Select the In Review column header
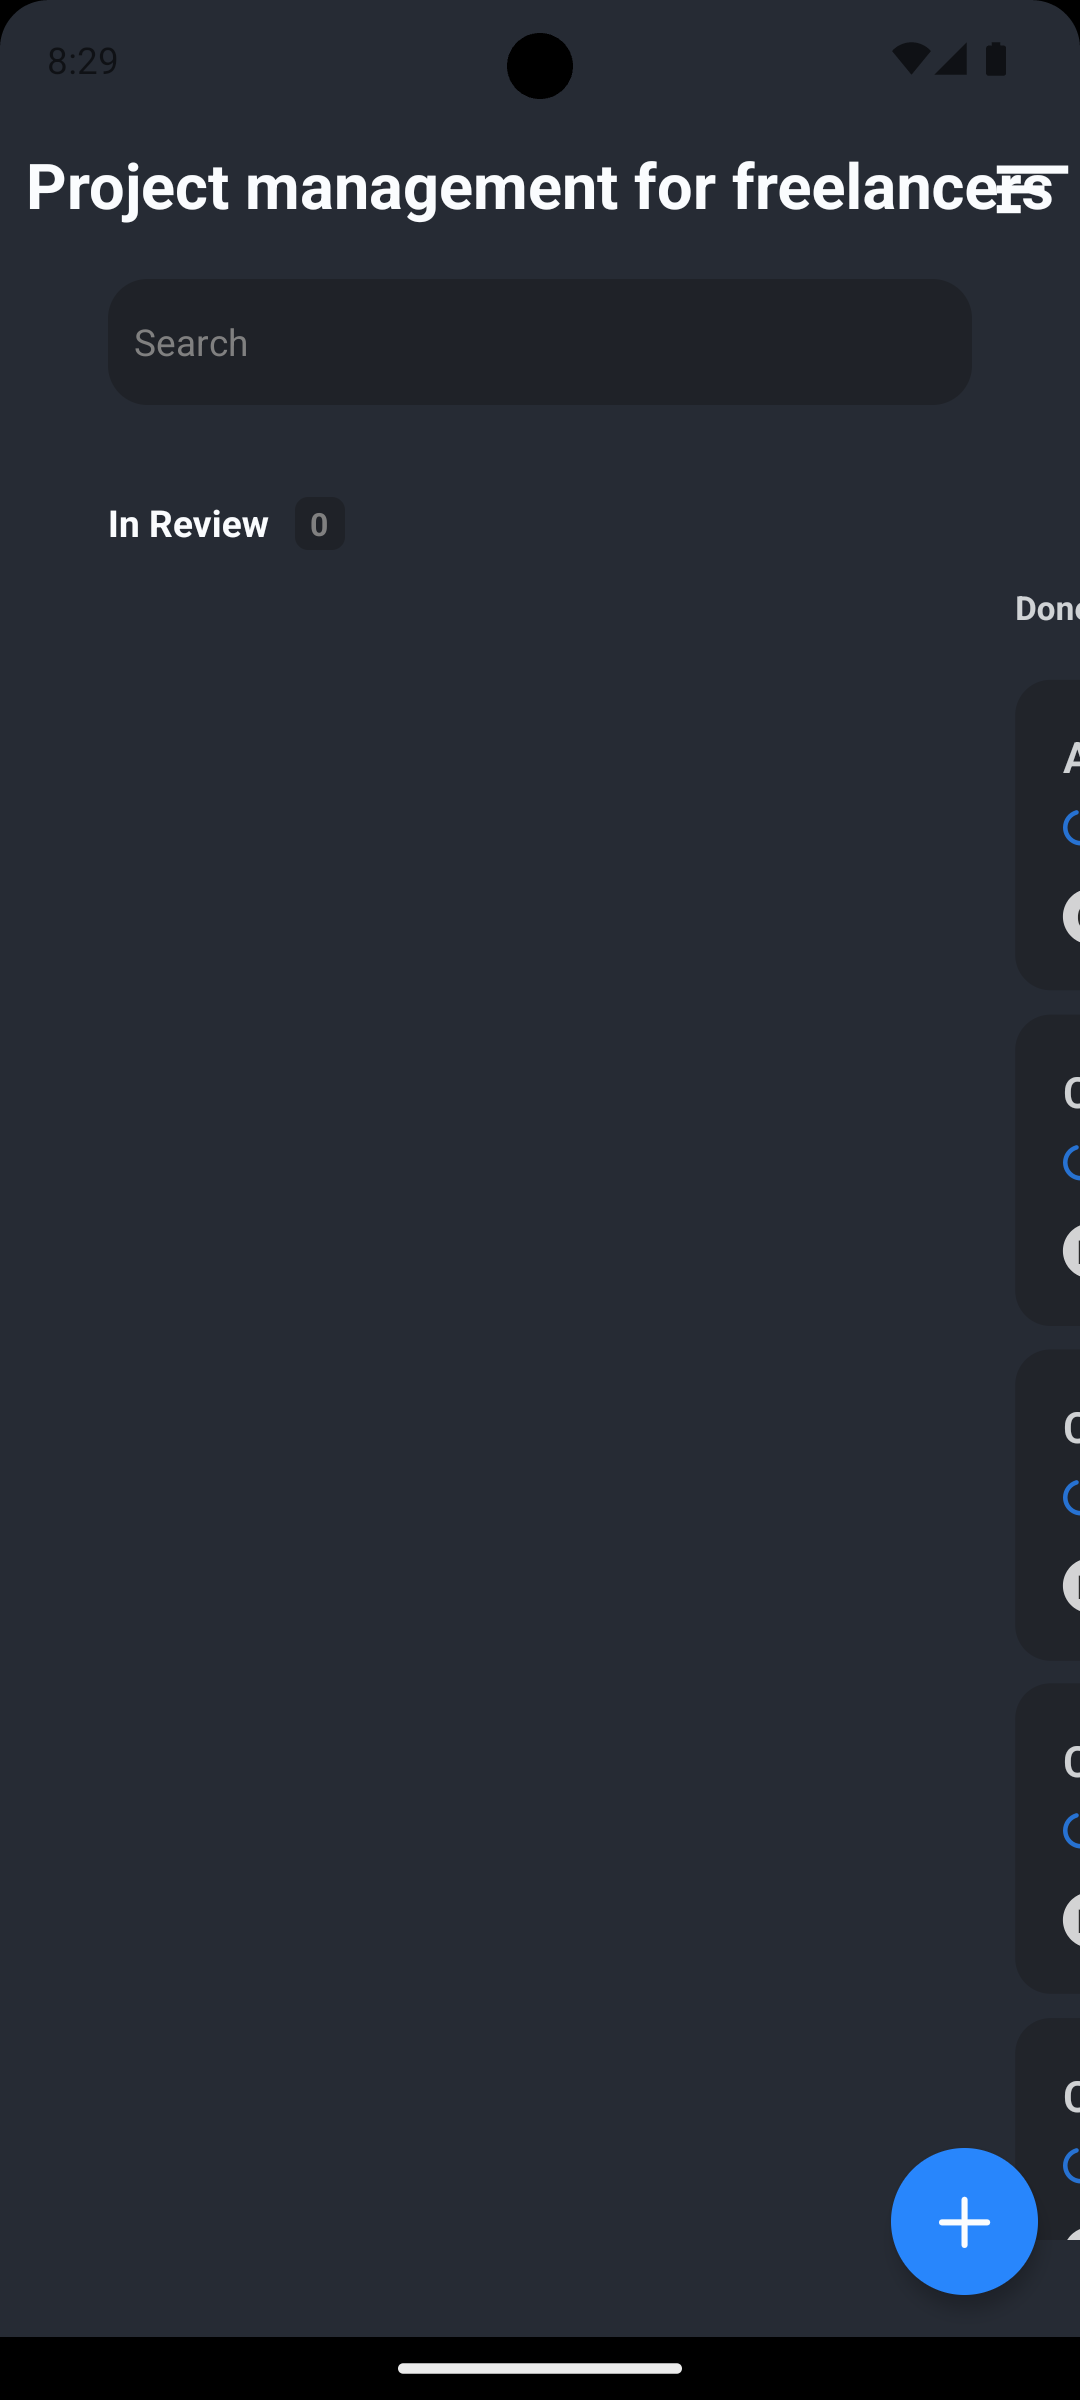 [x=188, y=524]
